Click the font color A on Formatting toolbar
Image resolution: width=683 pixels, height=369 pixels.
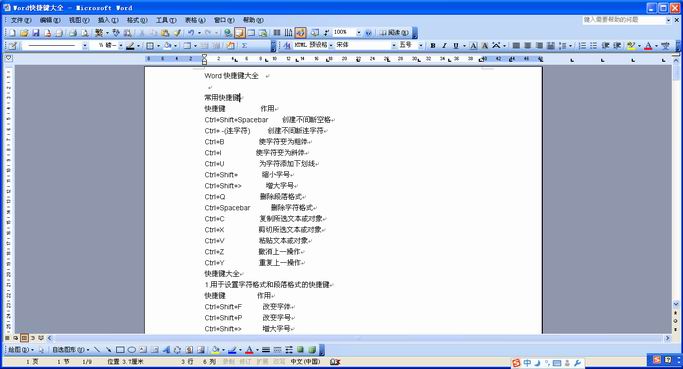648,45
